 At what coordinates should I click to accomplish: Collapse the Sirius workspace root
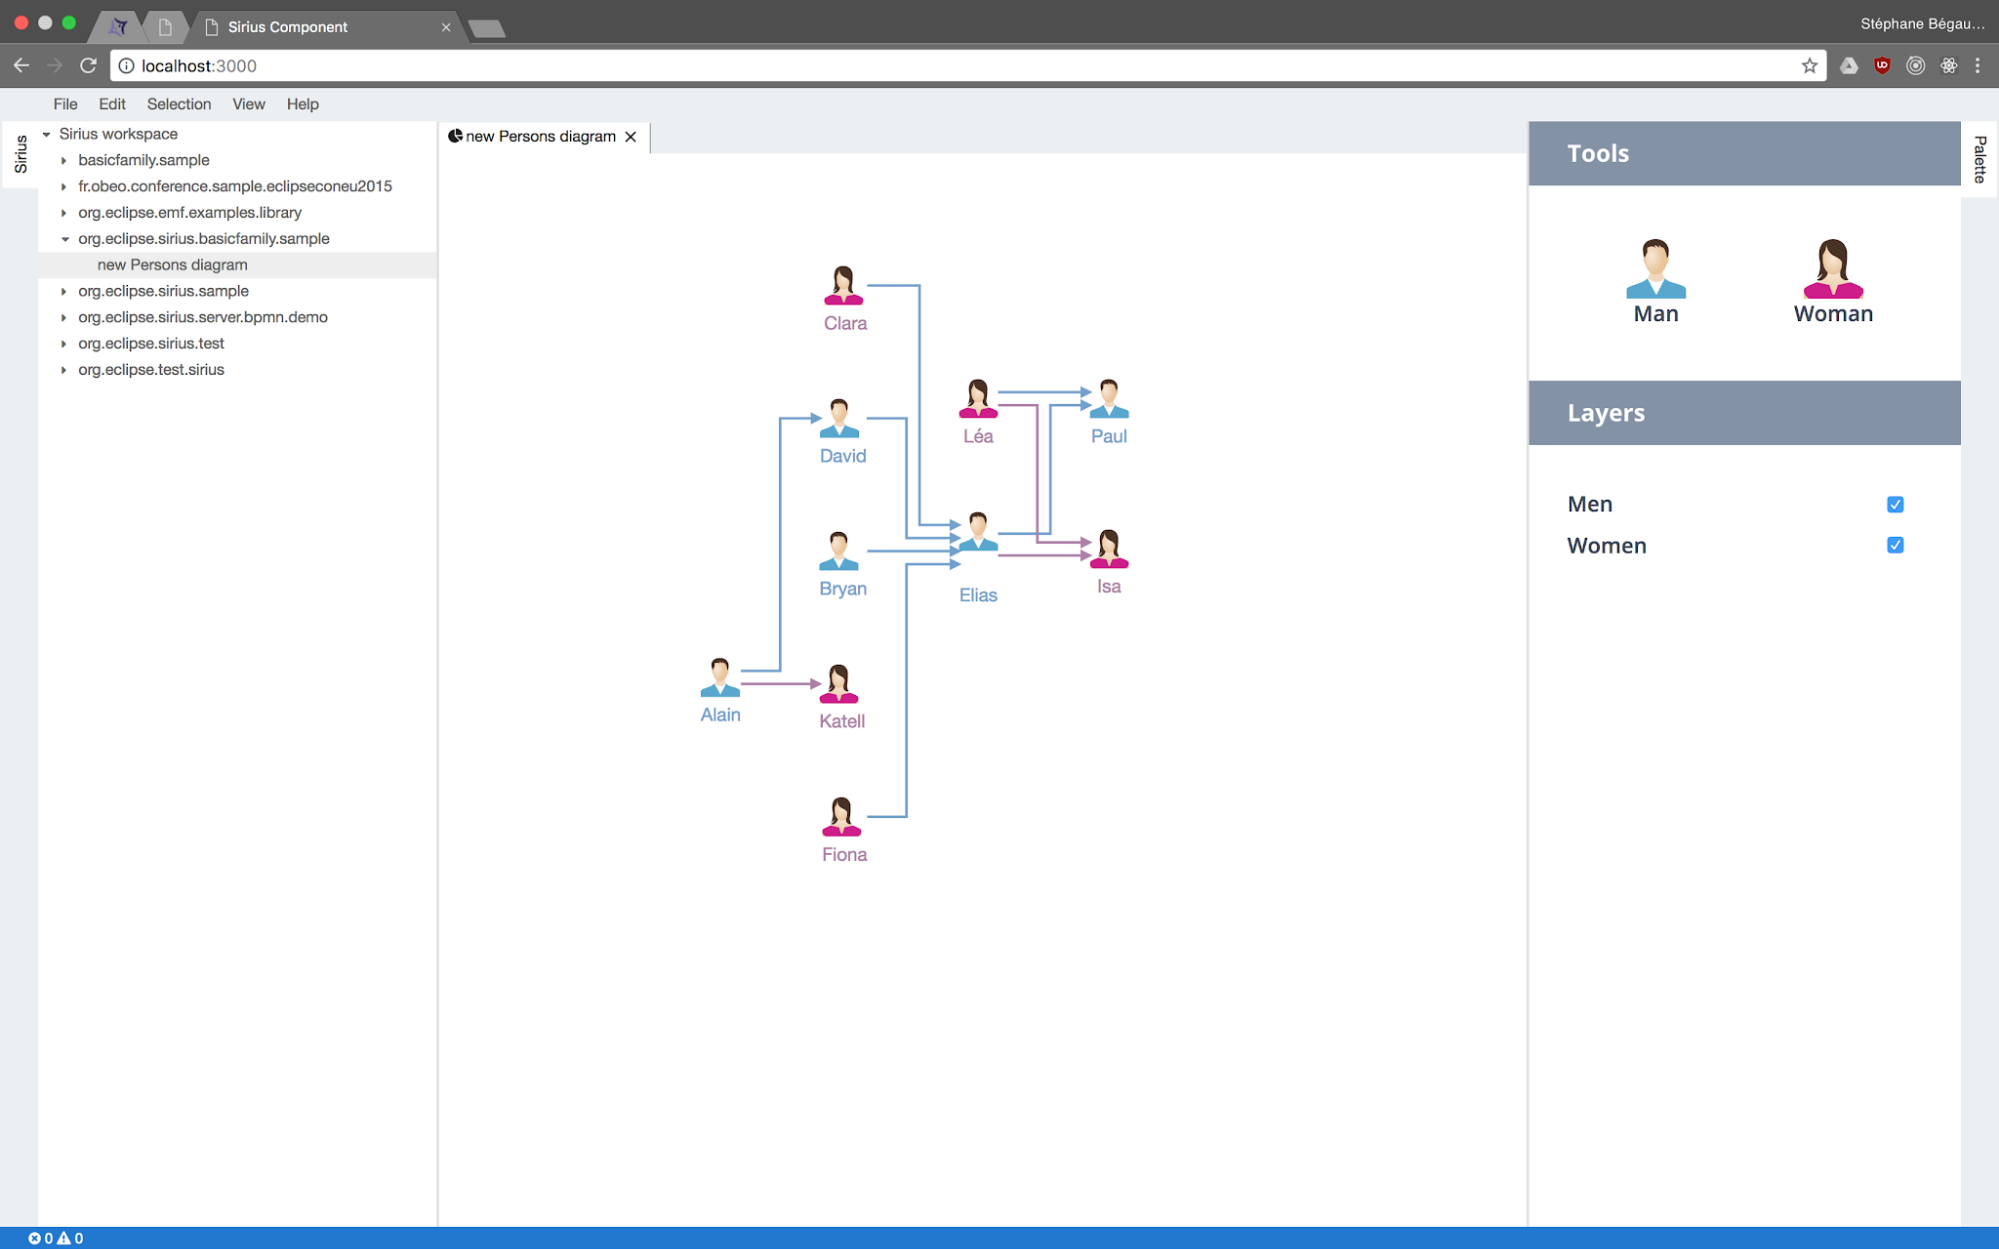click(46, 134)
